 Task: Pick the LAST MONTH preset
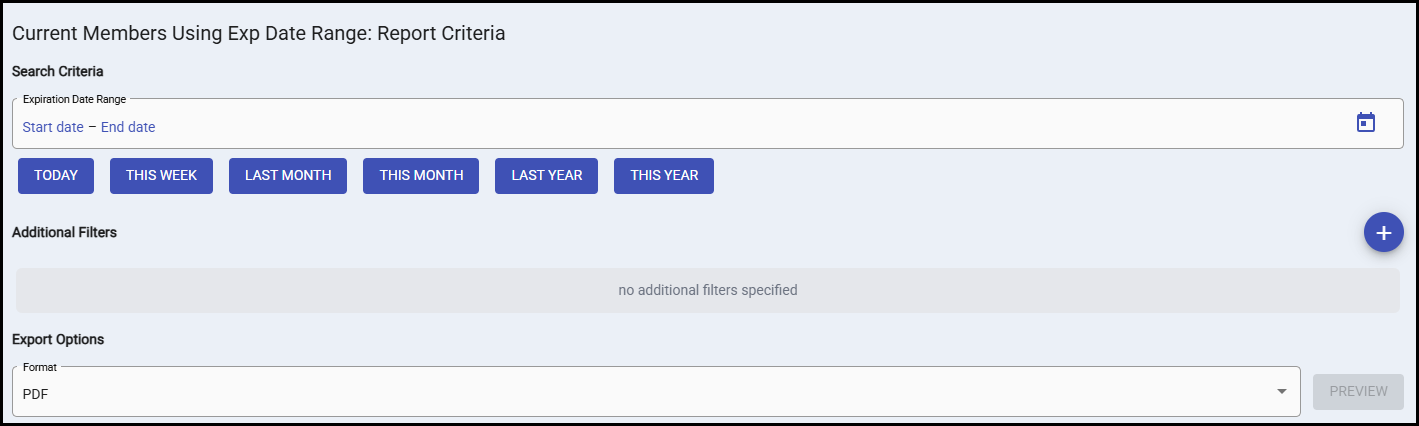tap(288, 176)
